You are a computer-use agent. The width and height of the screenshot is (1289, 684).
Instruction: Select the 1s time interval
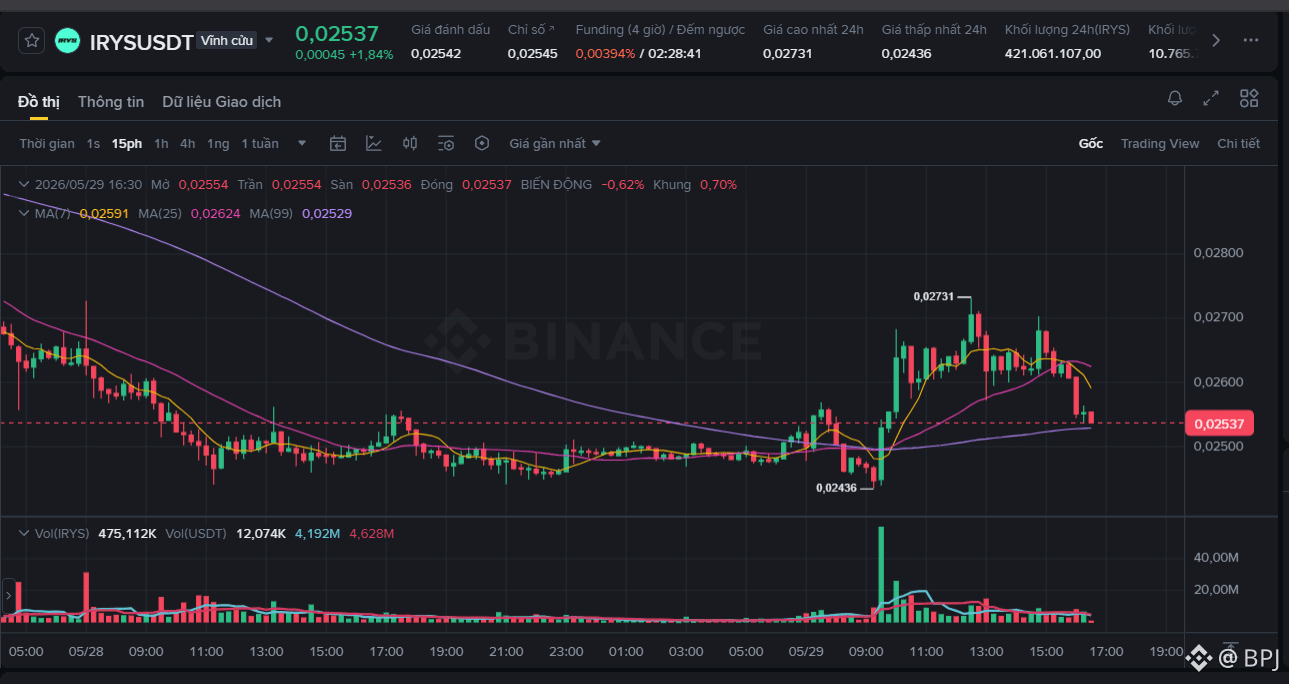(x=93, y=143)
